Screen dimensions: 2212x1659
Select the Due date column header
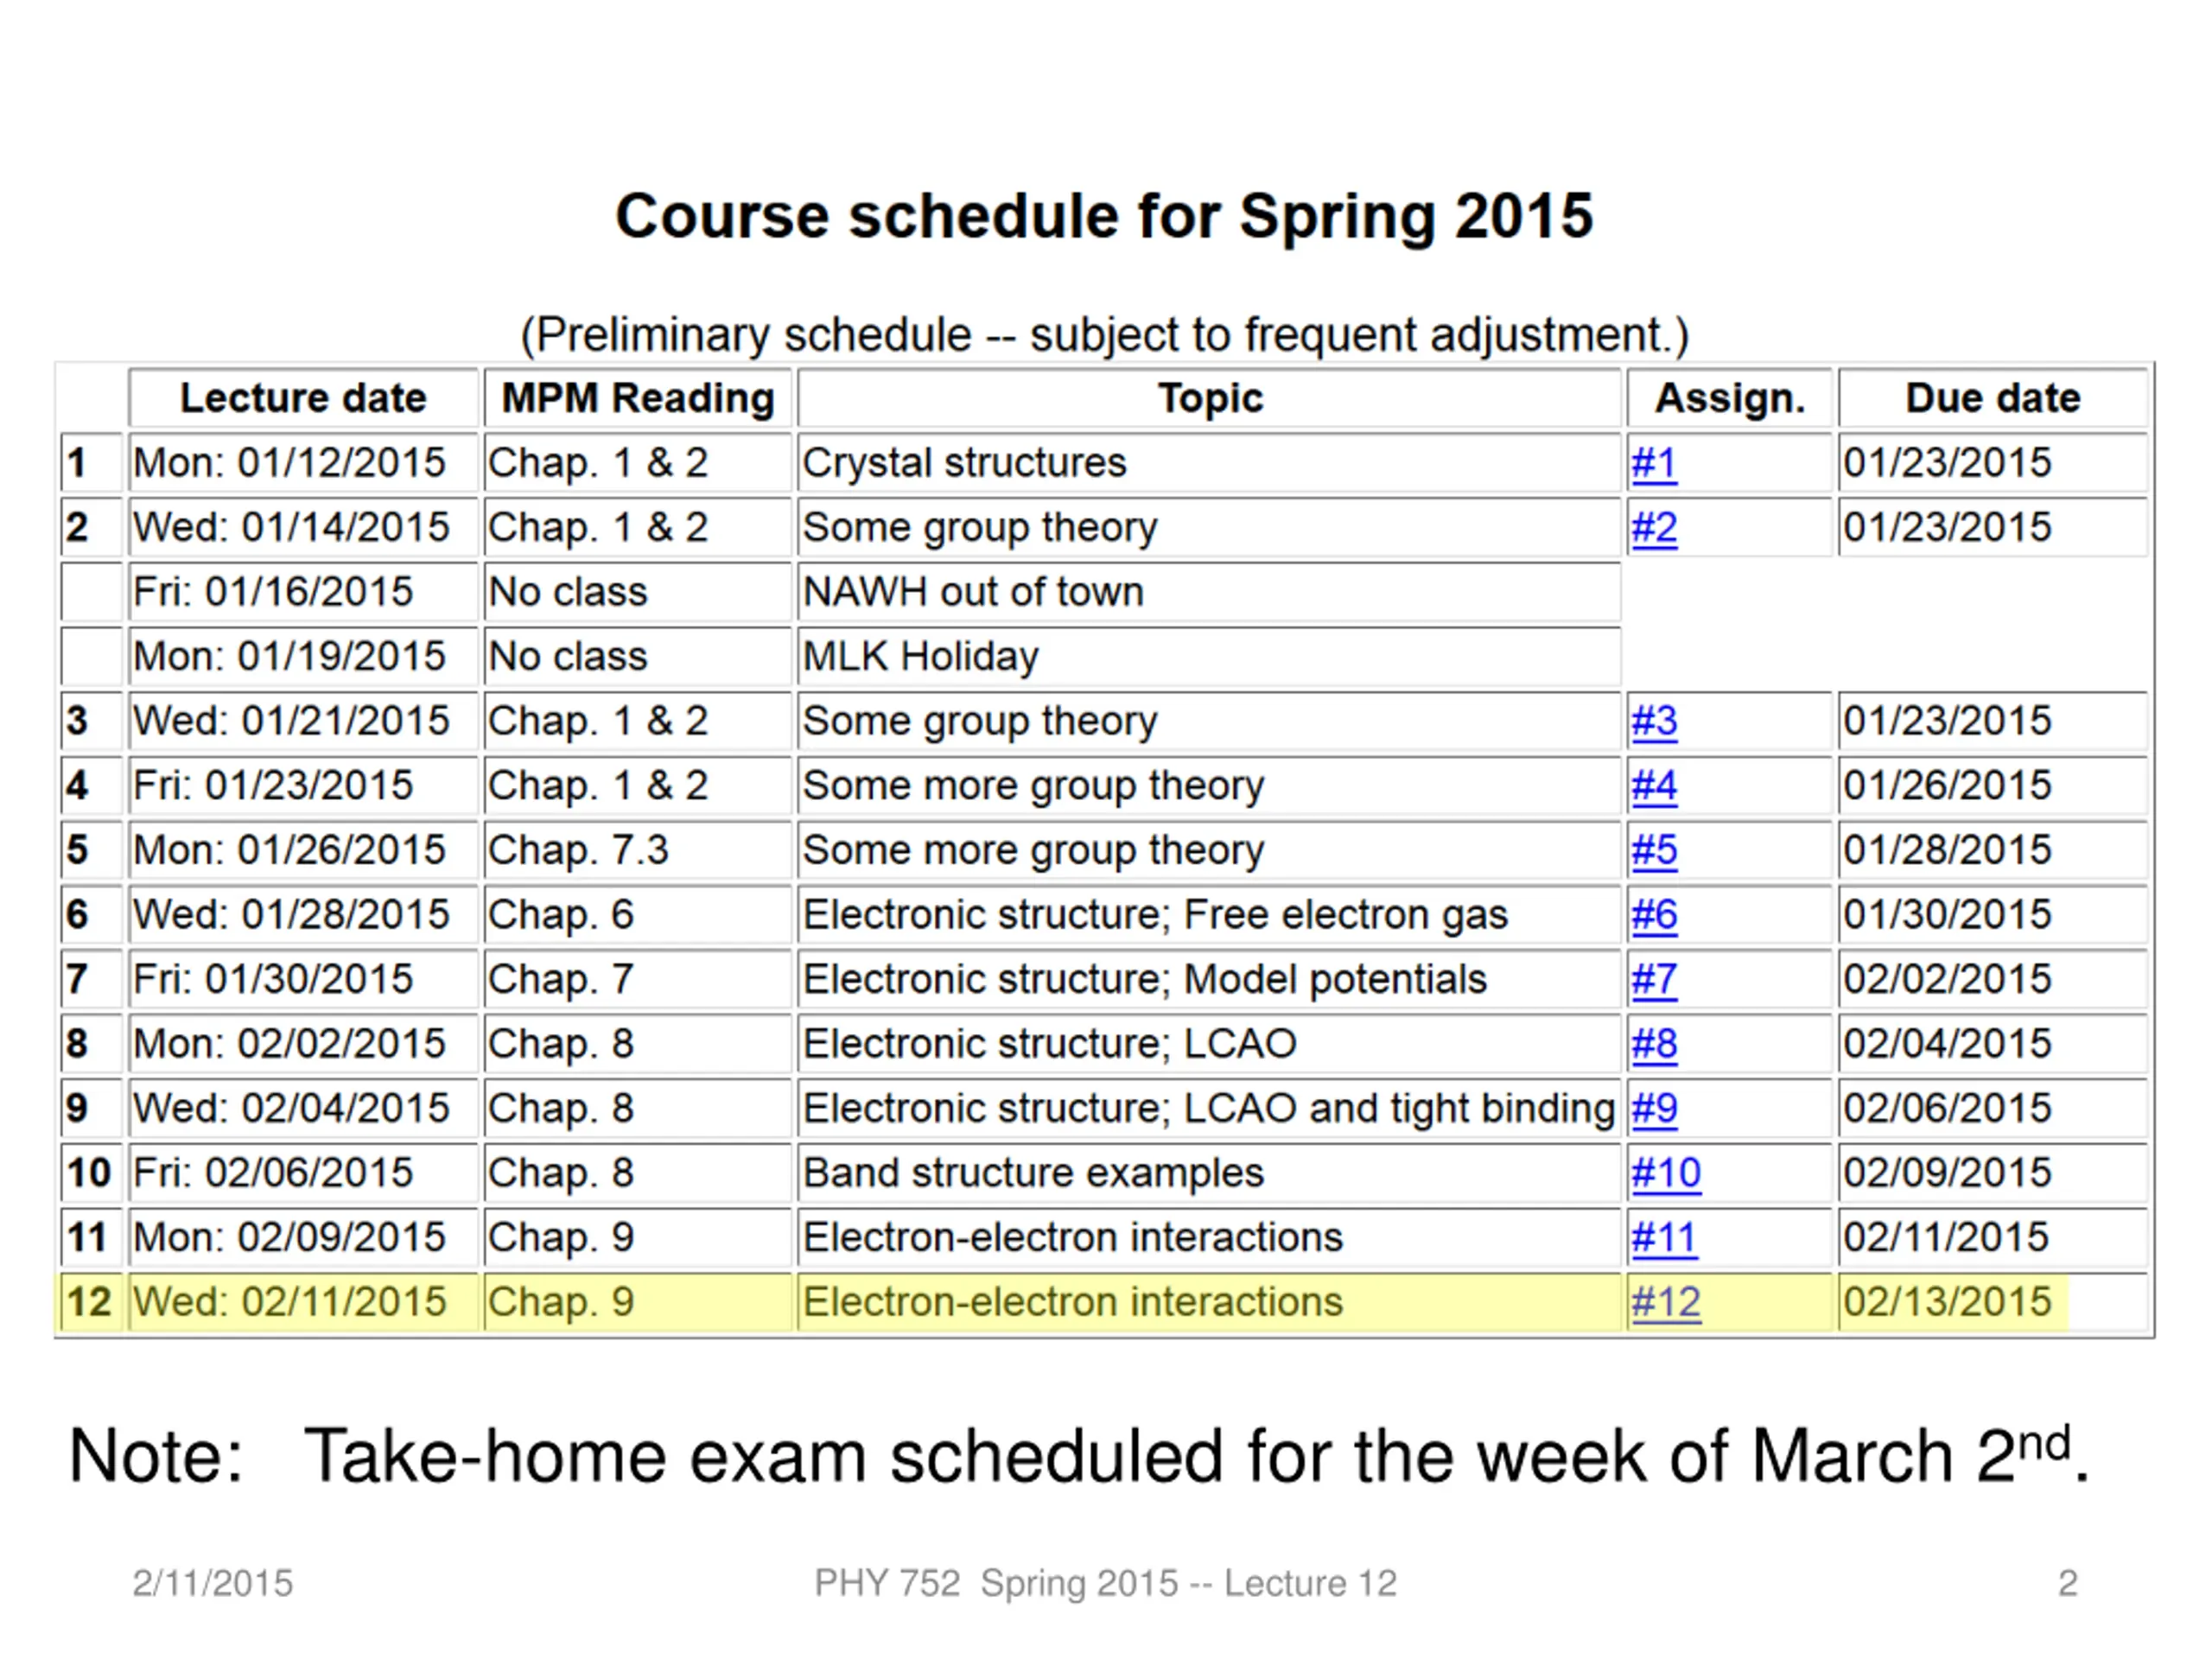1992,398
